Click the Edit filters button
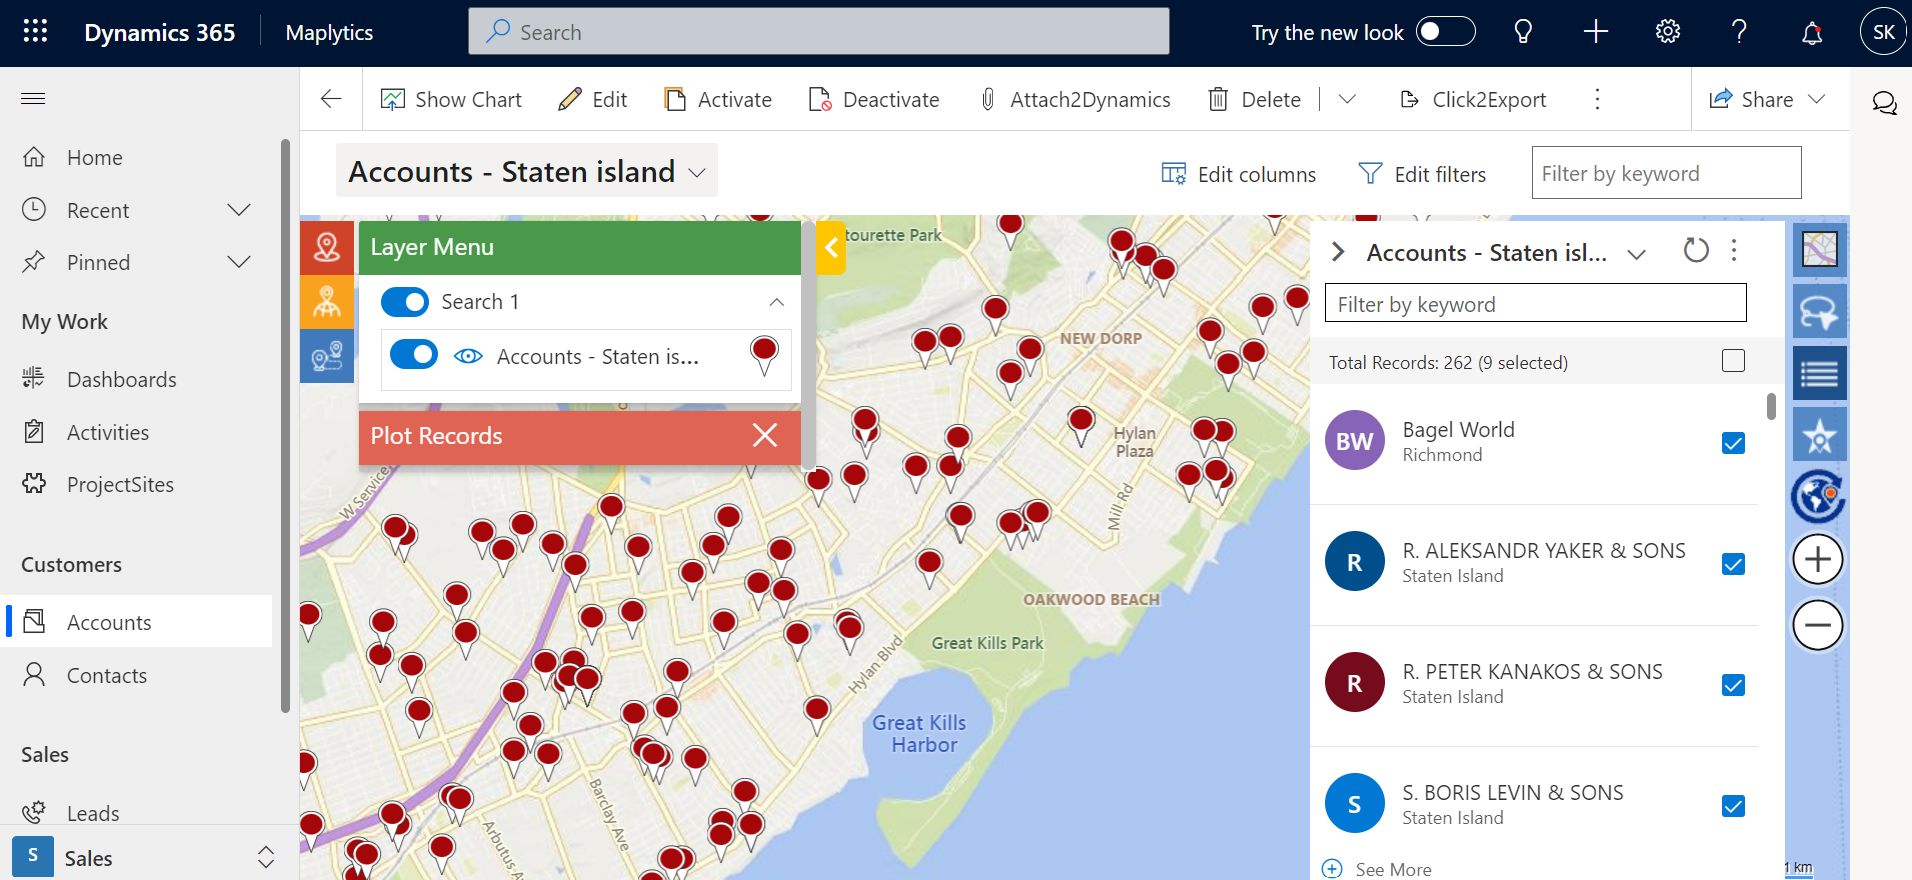1912x880 pixels. tap(1422, 174)
